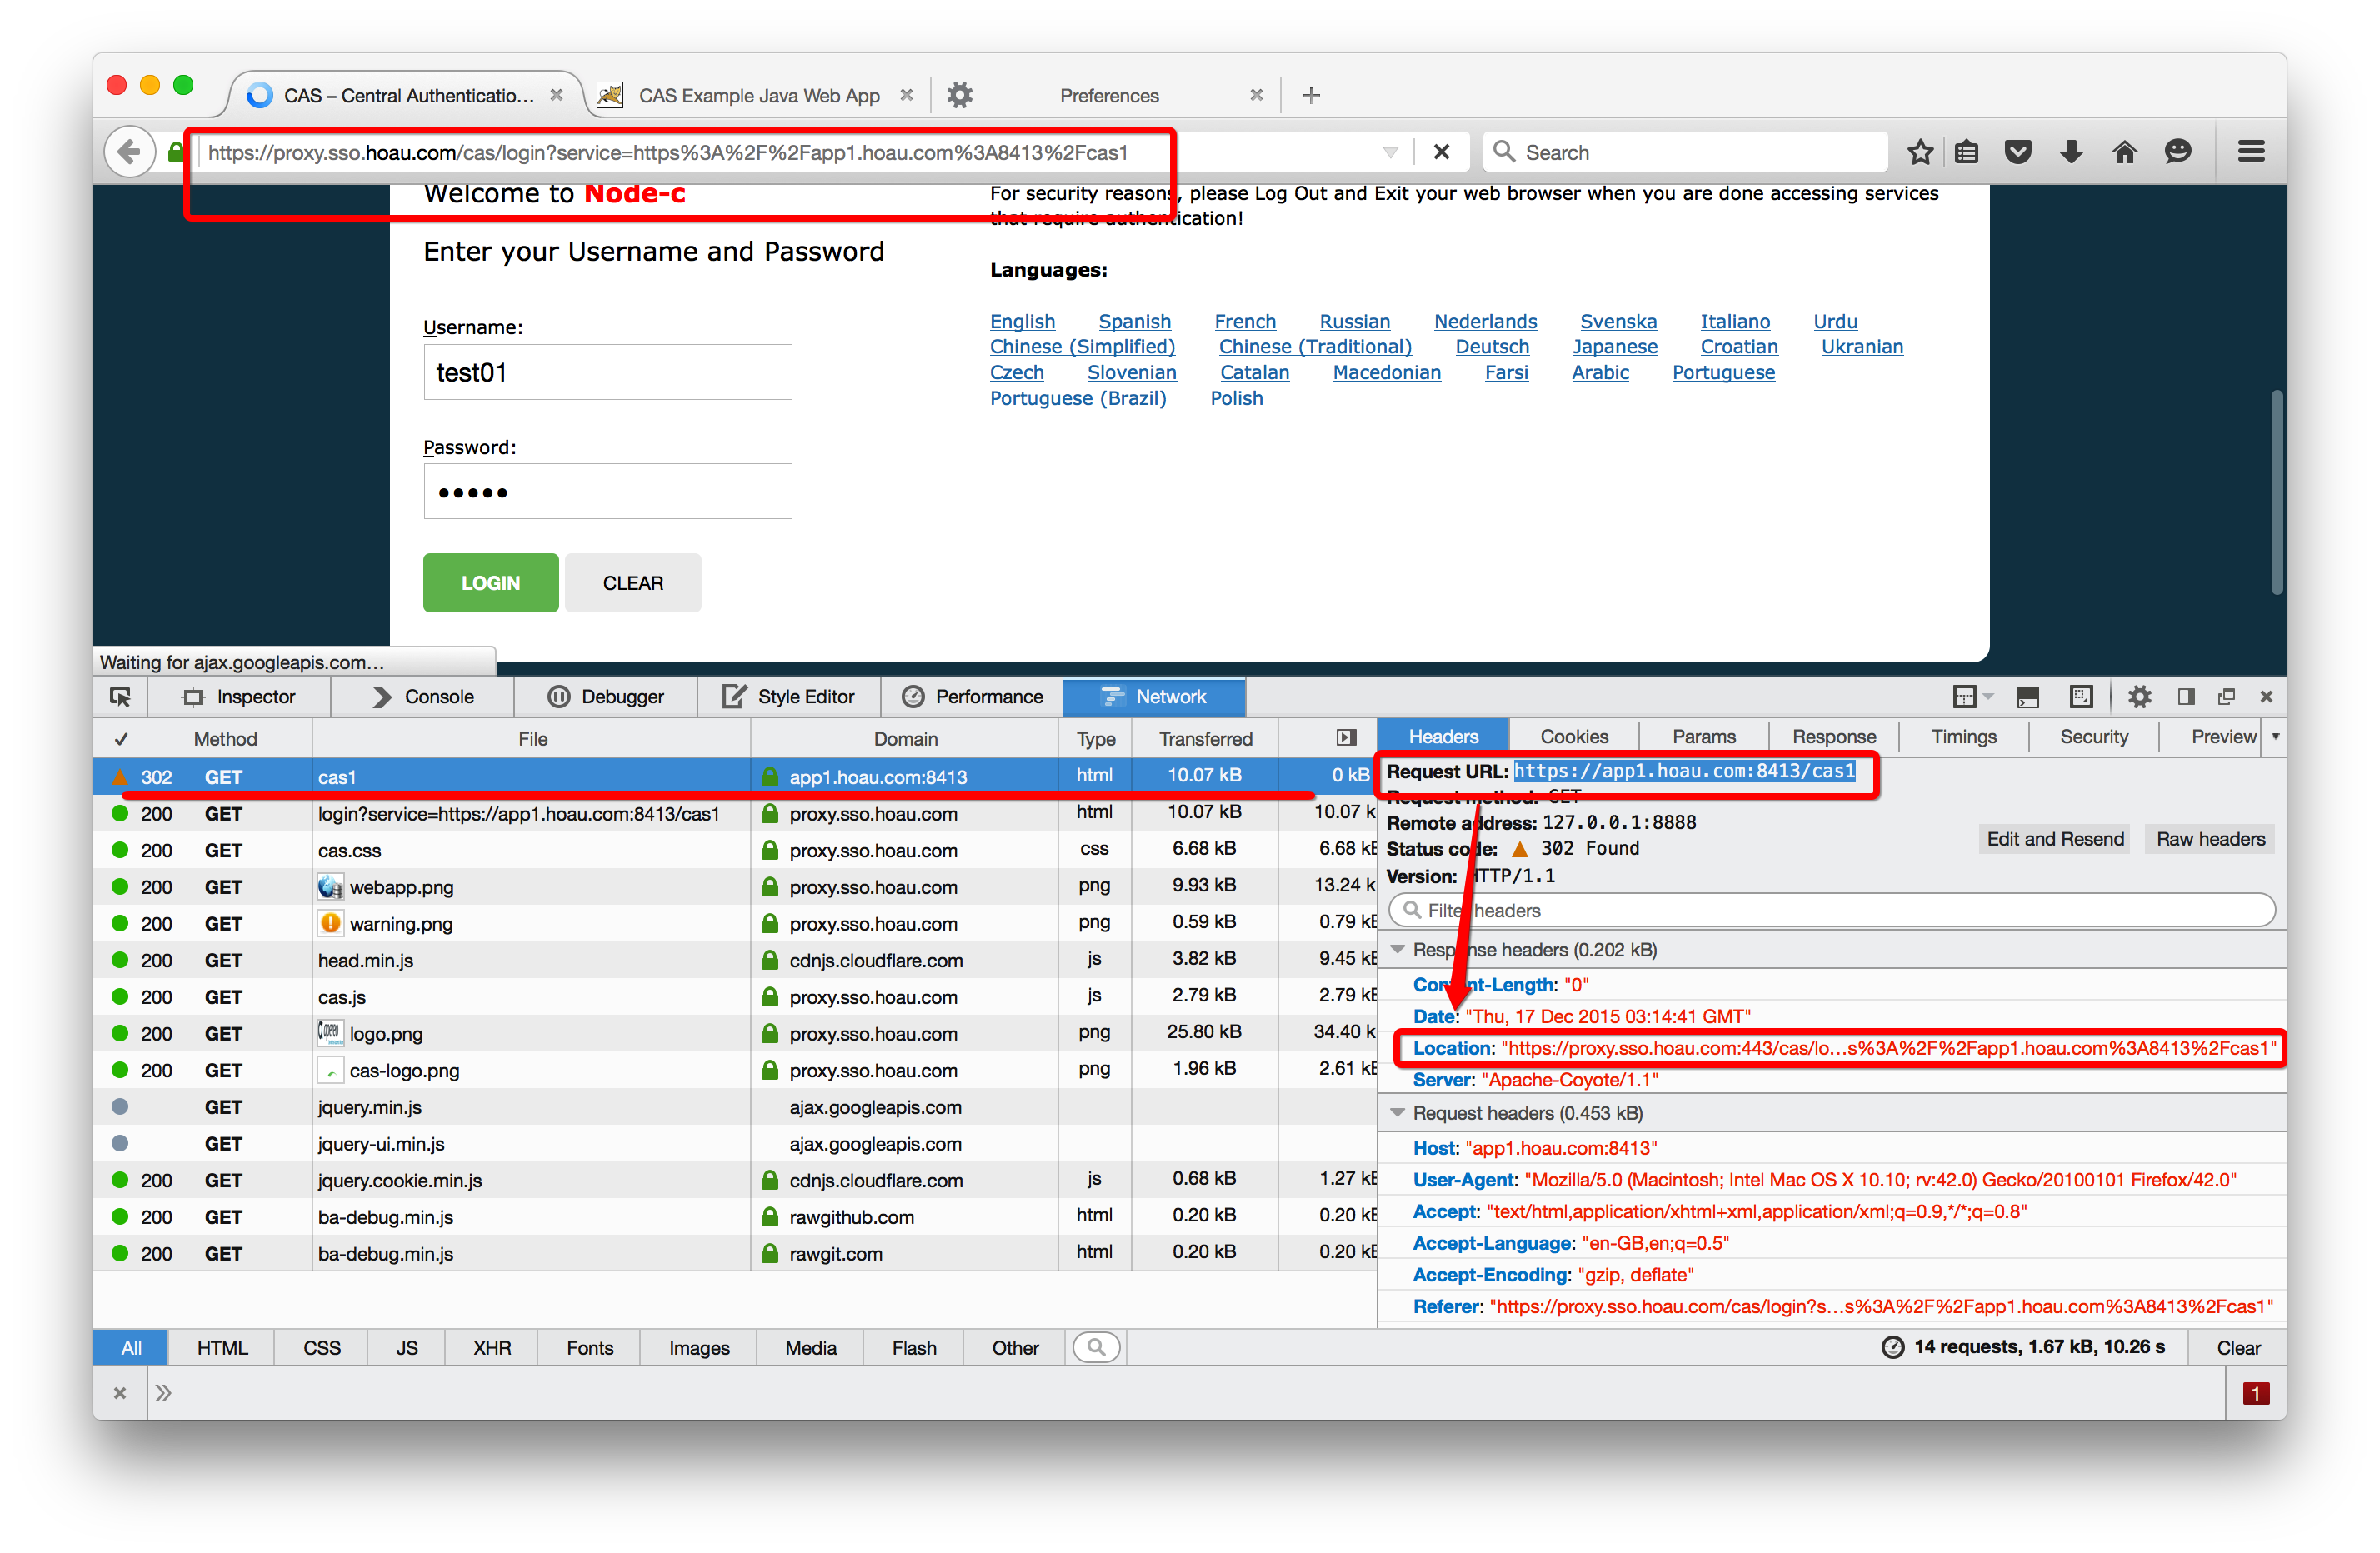2380x1553 pixels.
Task: Click the element picker icon in devtools
Action: (x=120, y=697)
